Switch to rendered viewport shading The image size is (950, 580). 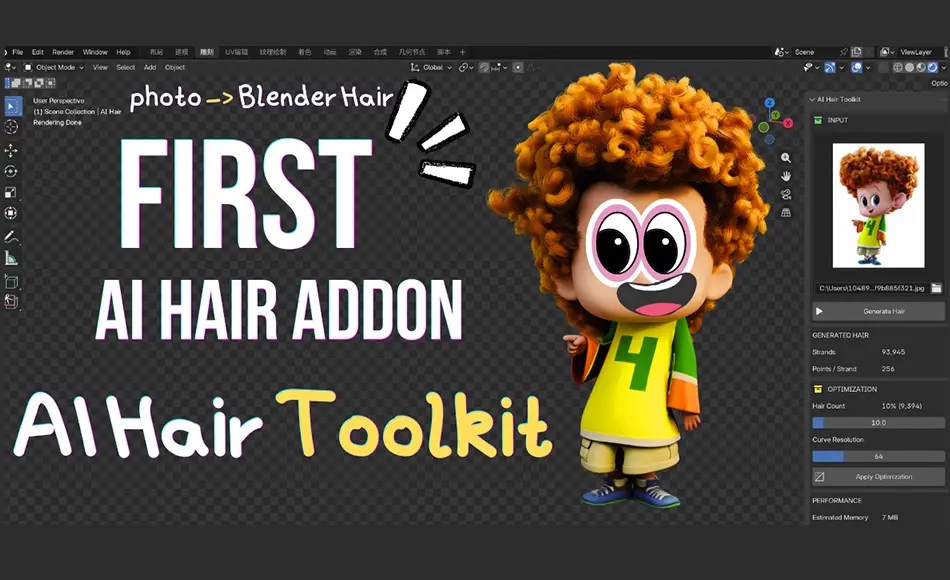[x=932, y=67]
